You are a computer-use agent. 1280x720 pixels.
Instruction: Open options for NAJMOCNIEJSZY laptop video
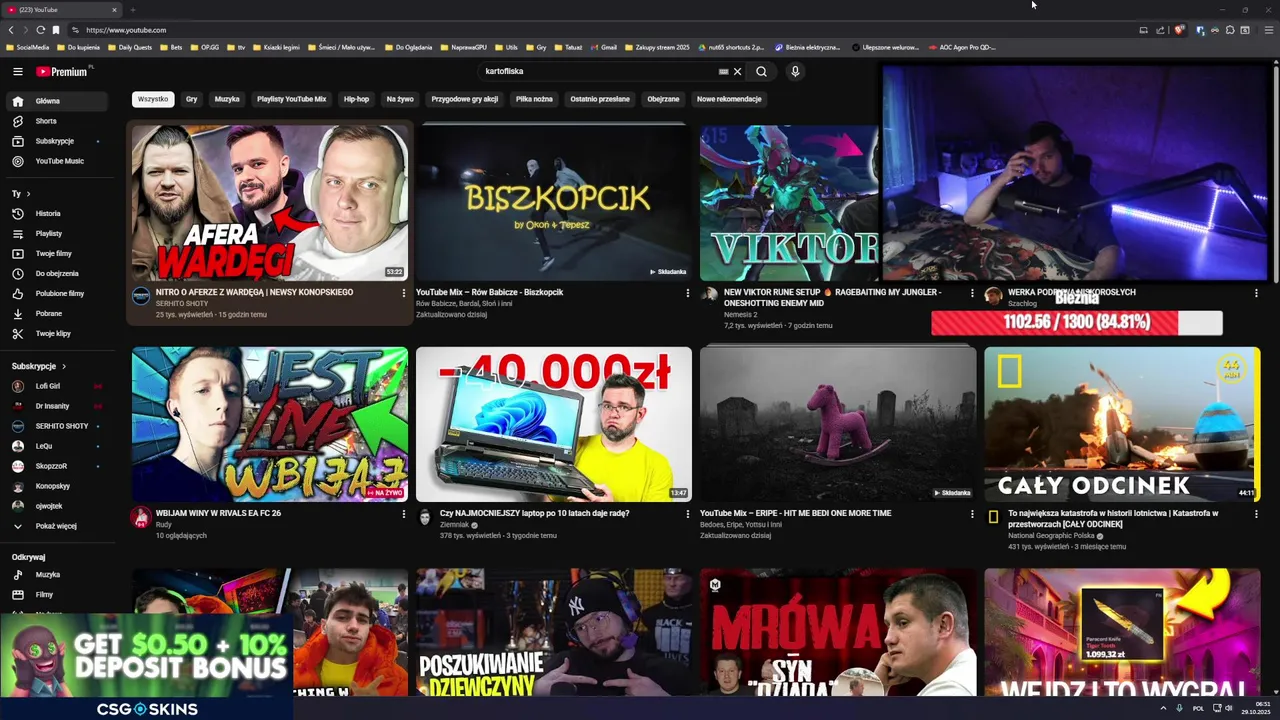pos(688,514)
